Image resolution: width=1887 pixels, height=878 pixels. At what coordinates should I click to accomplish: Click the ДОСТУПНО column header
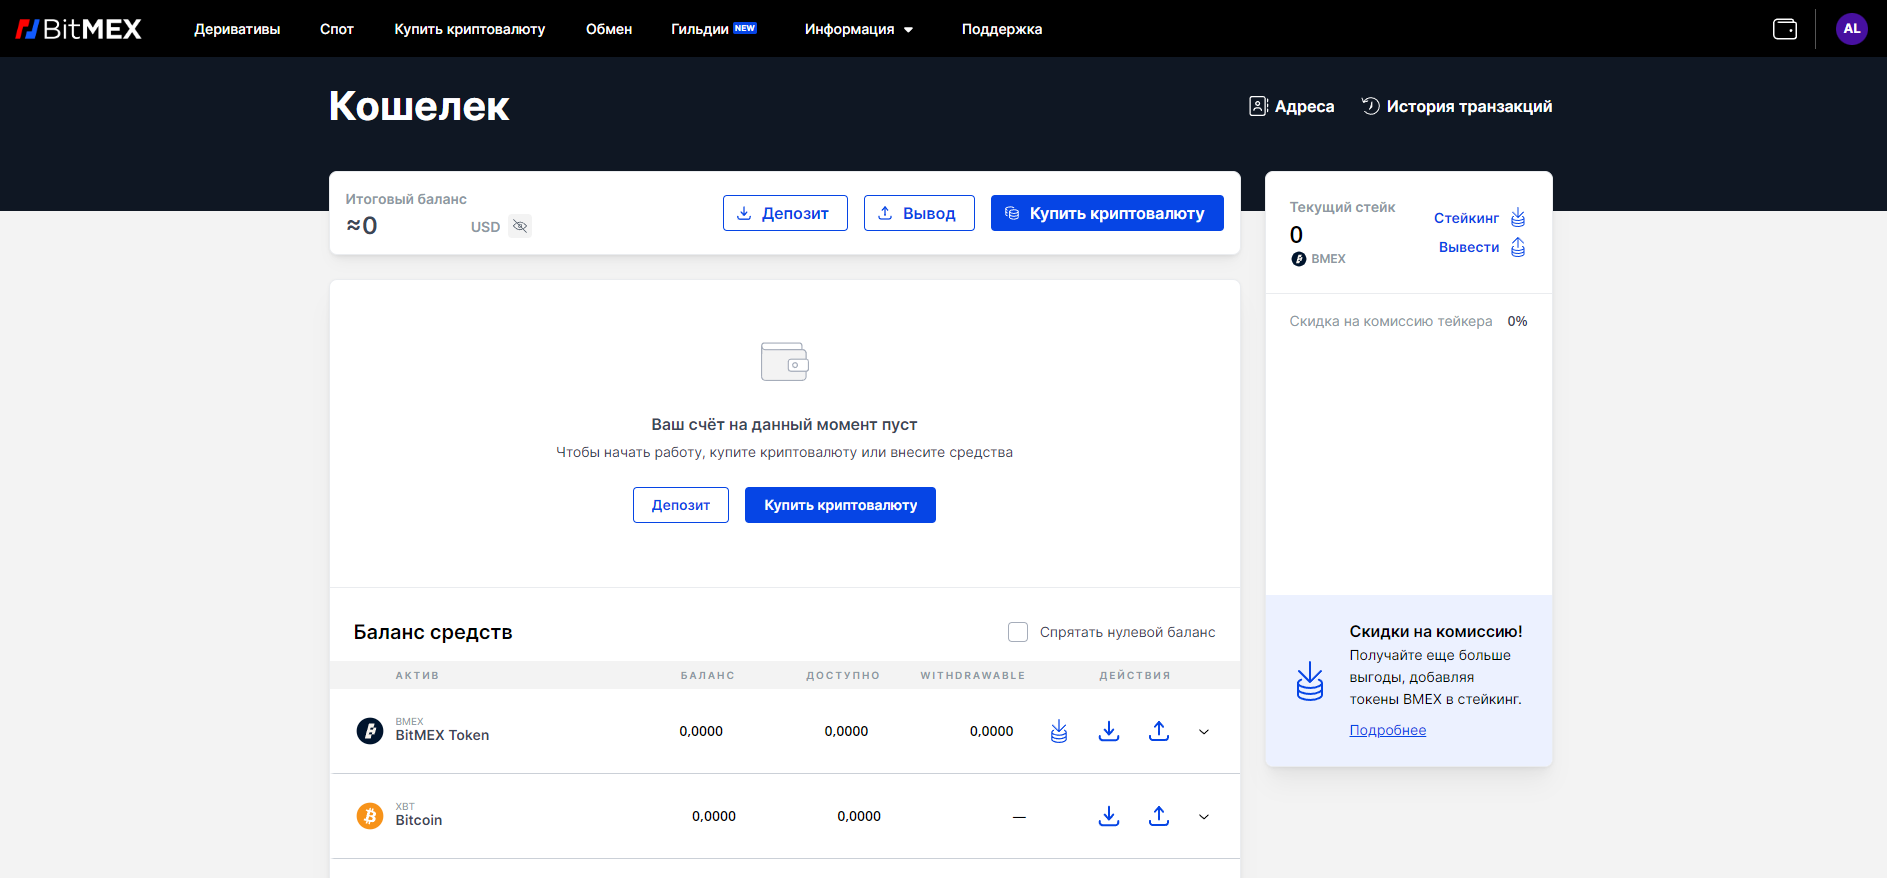(843, 675)
